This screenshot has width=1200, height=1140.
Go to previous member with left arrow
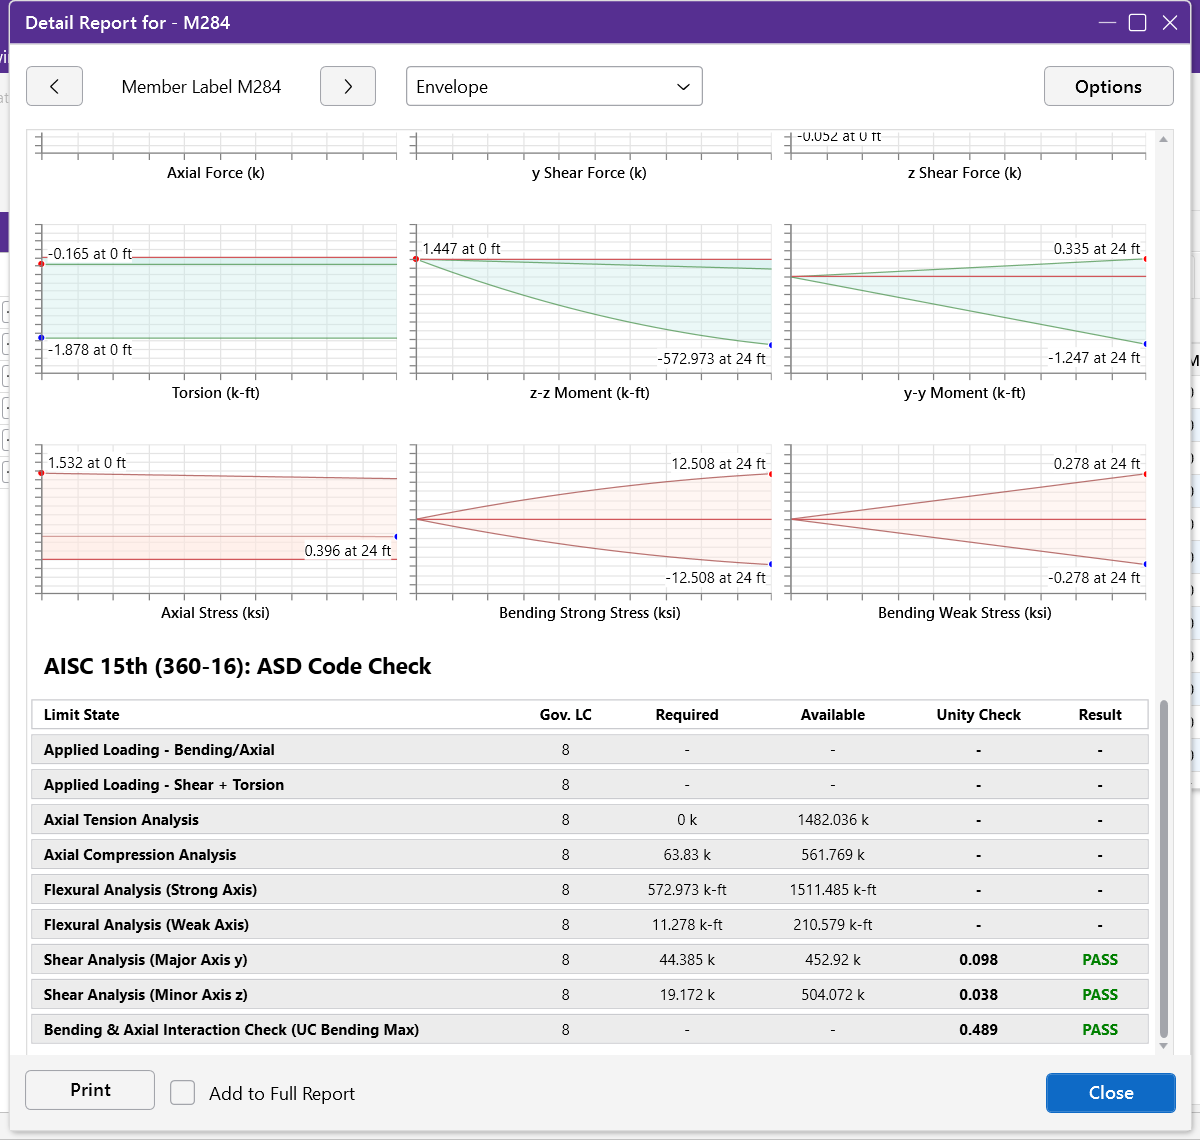coord(54,86)
